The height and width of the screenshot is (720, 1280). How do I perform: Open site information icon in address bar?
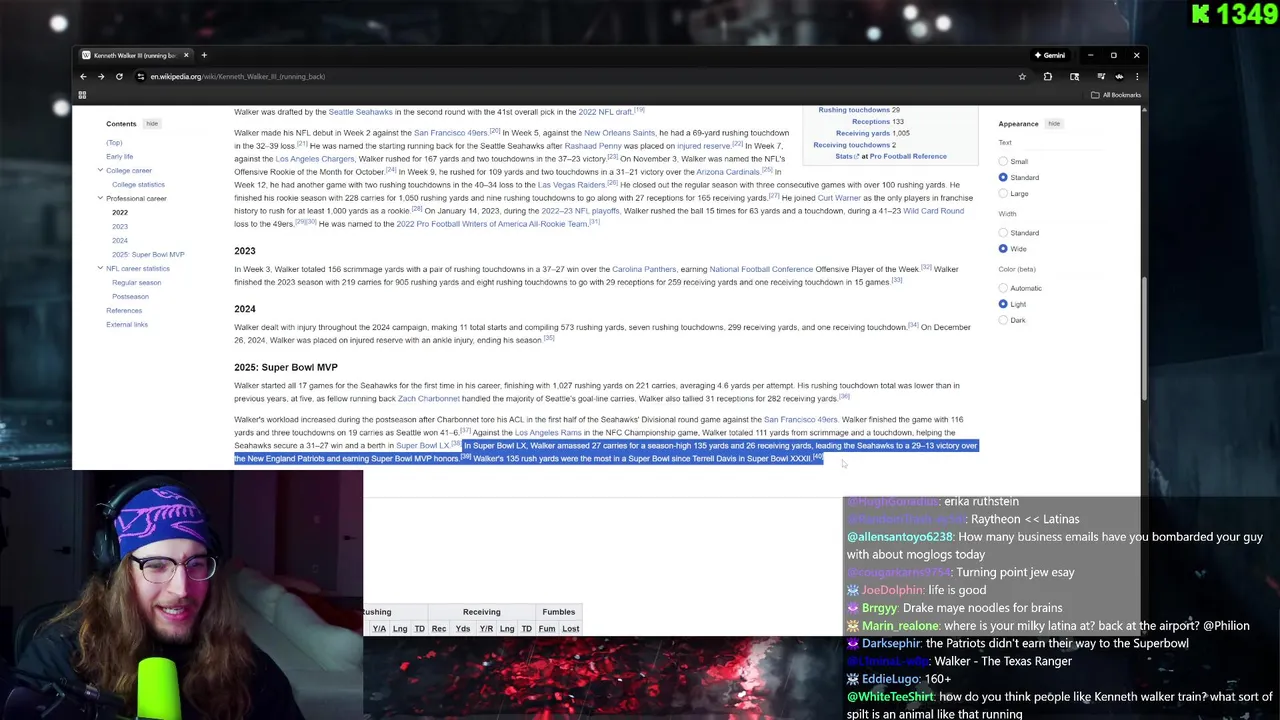point(141,77)
